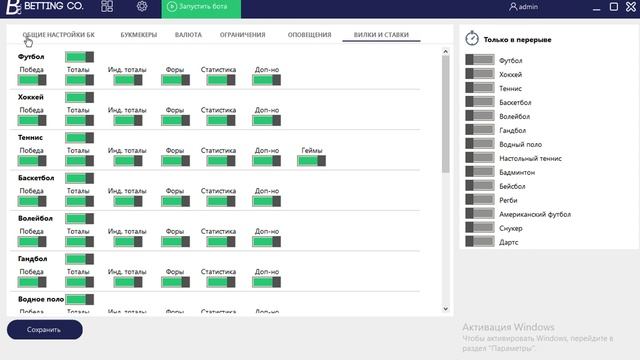The height and width of the screenshot is (360, 640).
Task: Disable the main Теннис switch
Action: click(x=80, y=138)
